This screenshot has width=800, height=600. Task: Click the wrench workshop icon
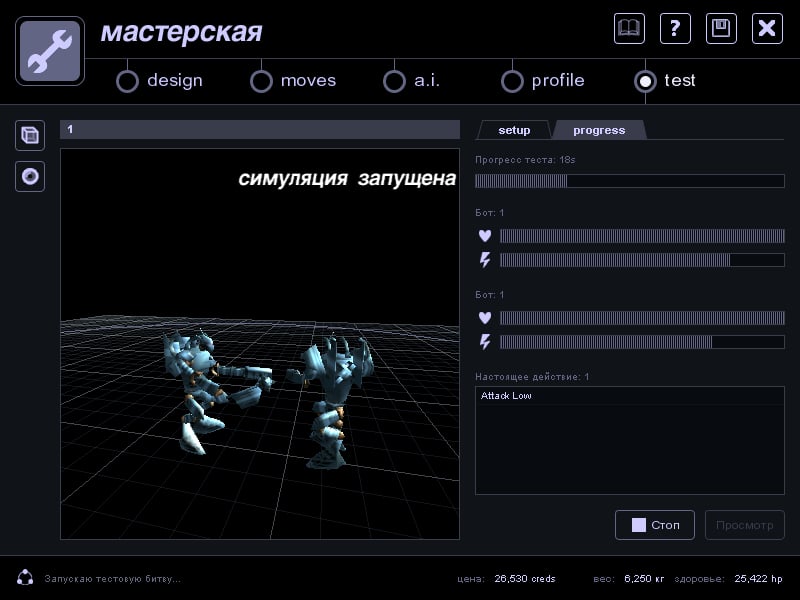click(50, 51)
